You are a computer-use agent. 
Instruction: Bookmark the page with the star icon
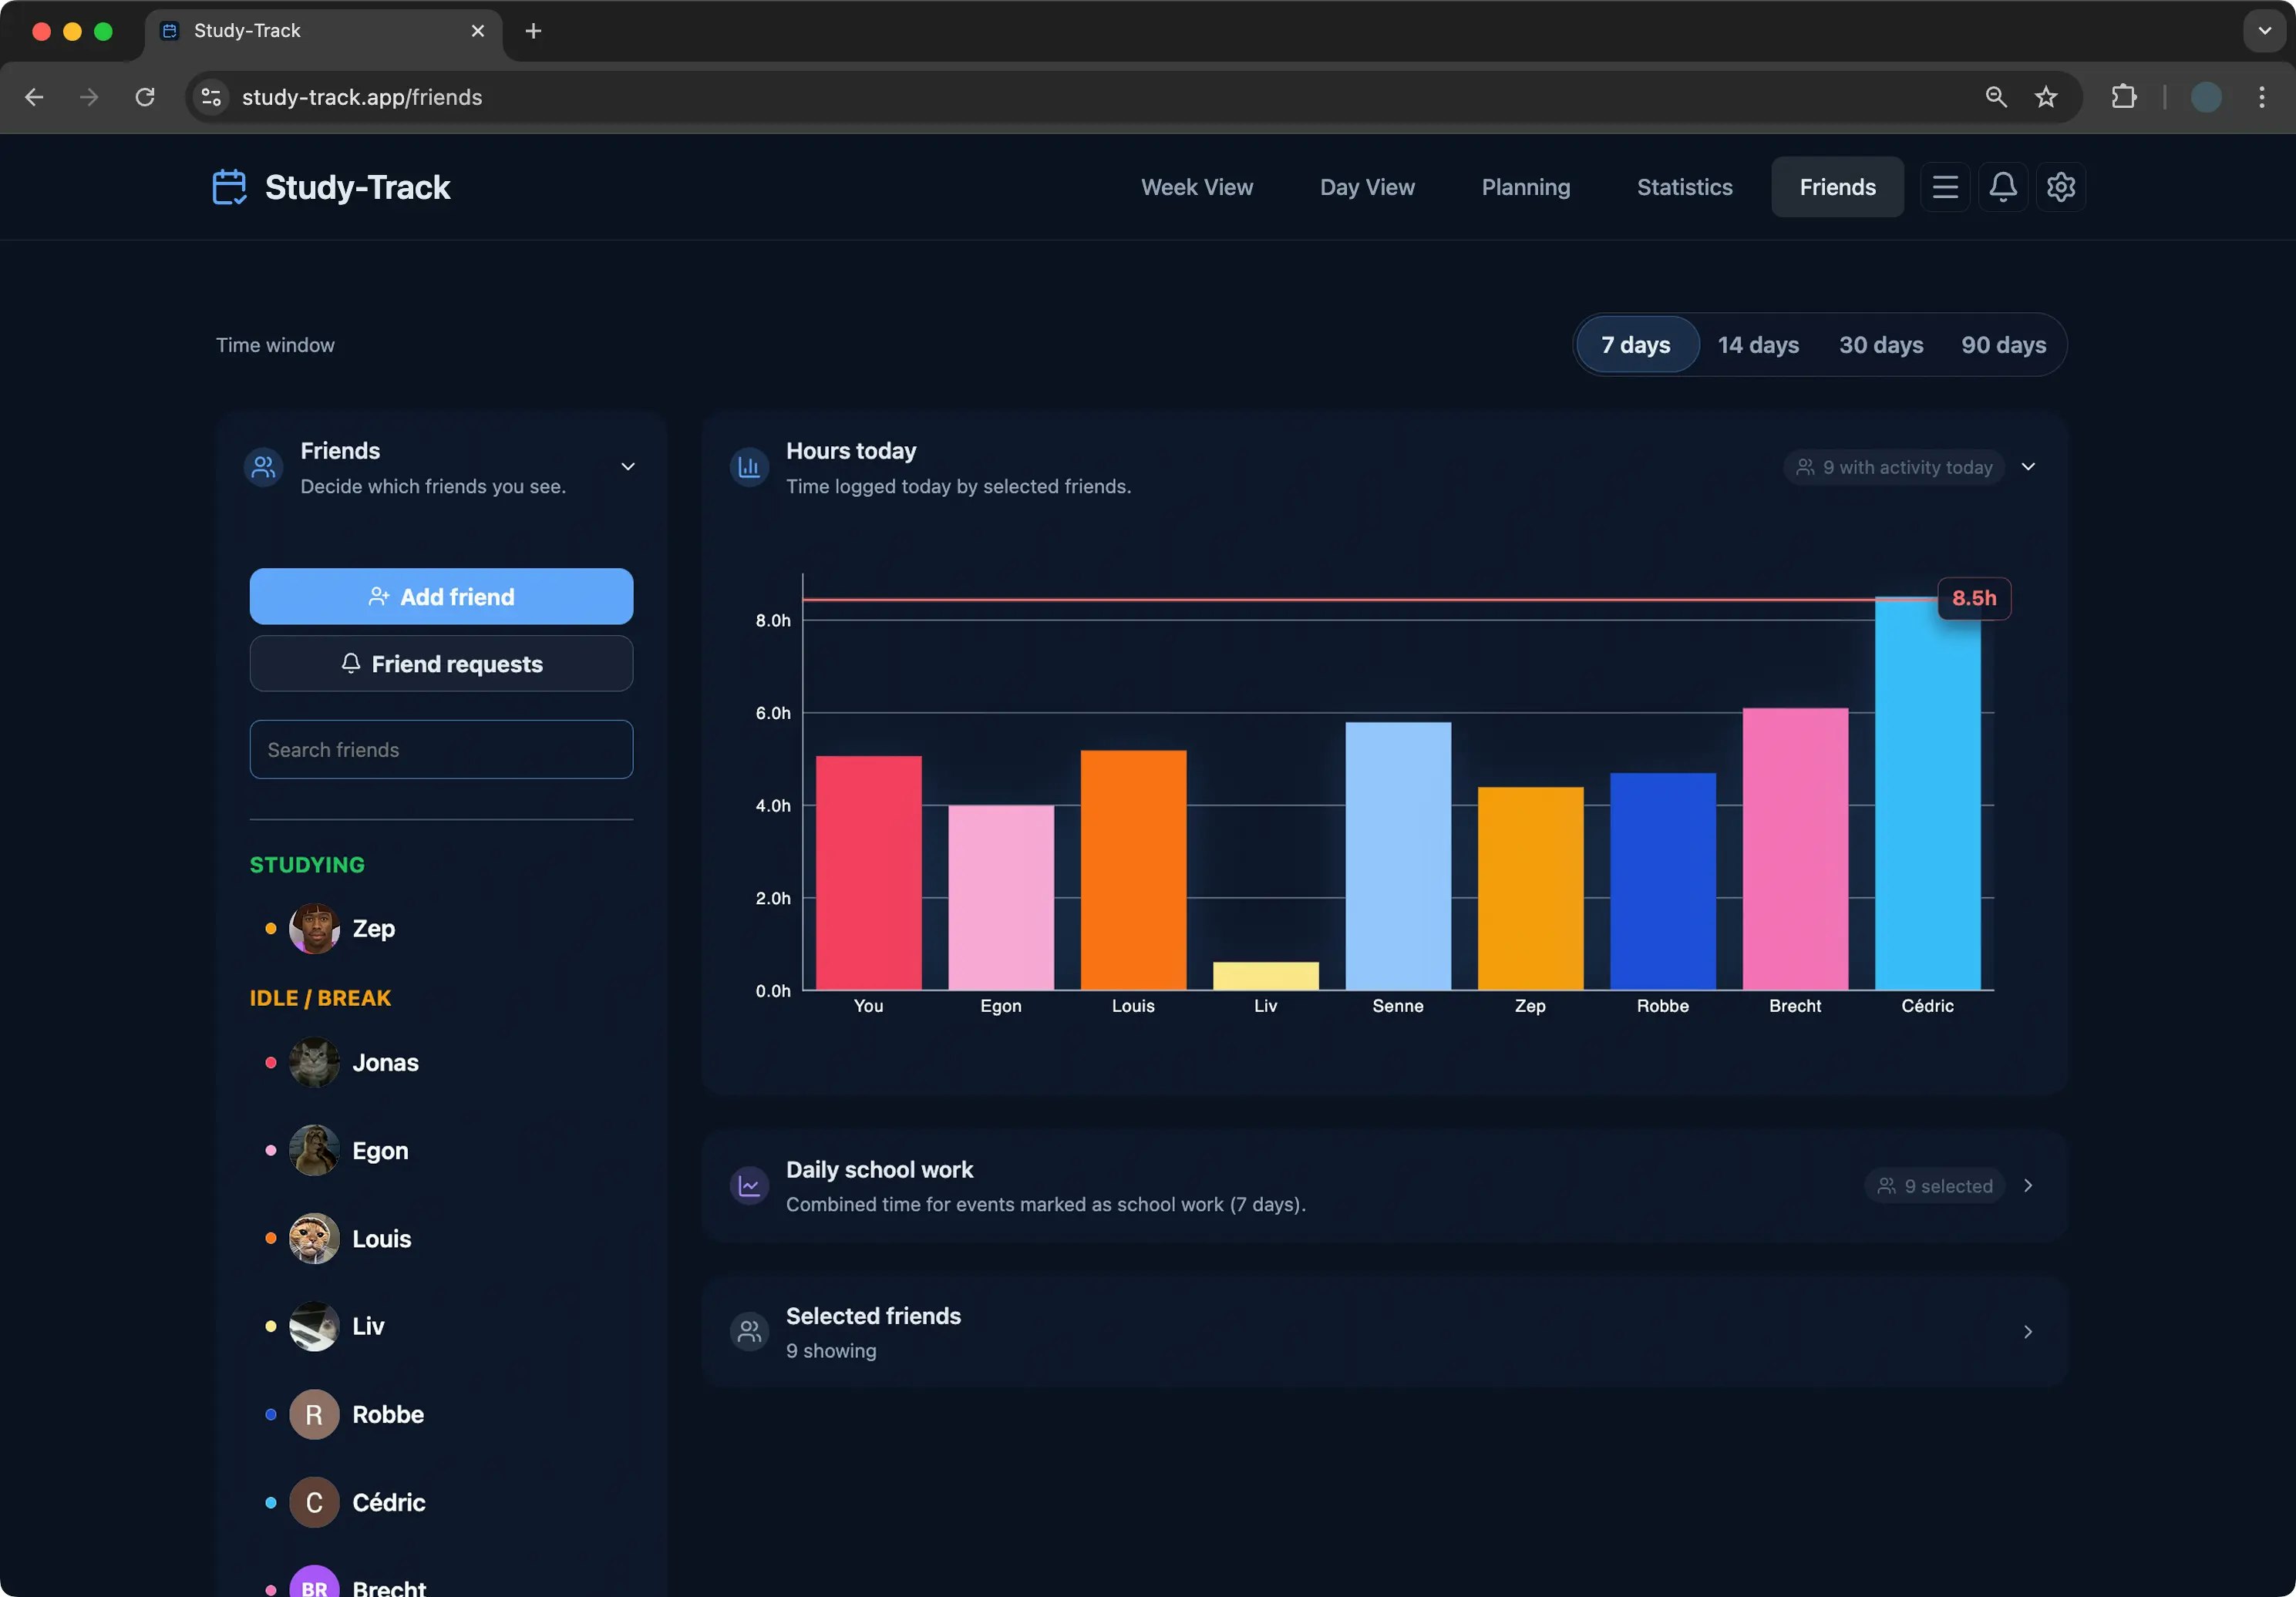[2046, 97]
